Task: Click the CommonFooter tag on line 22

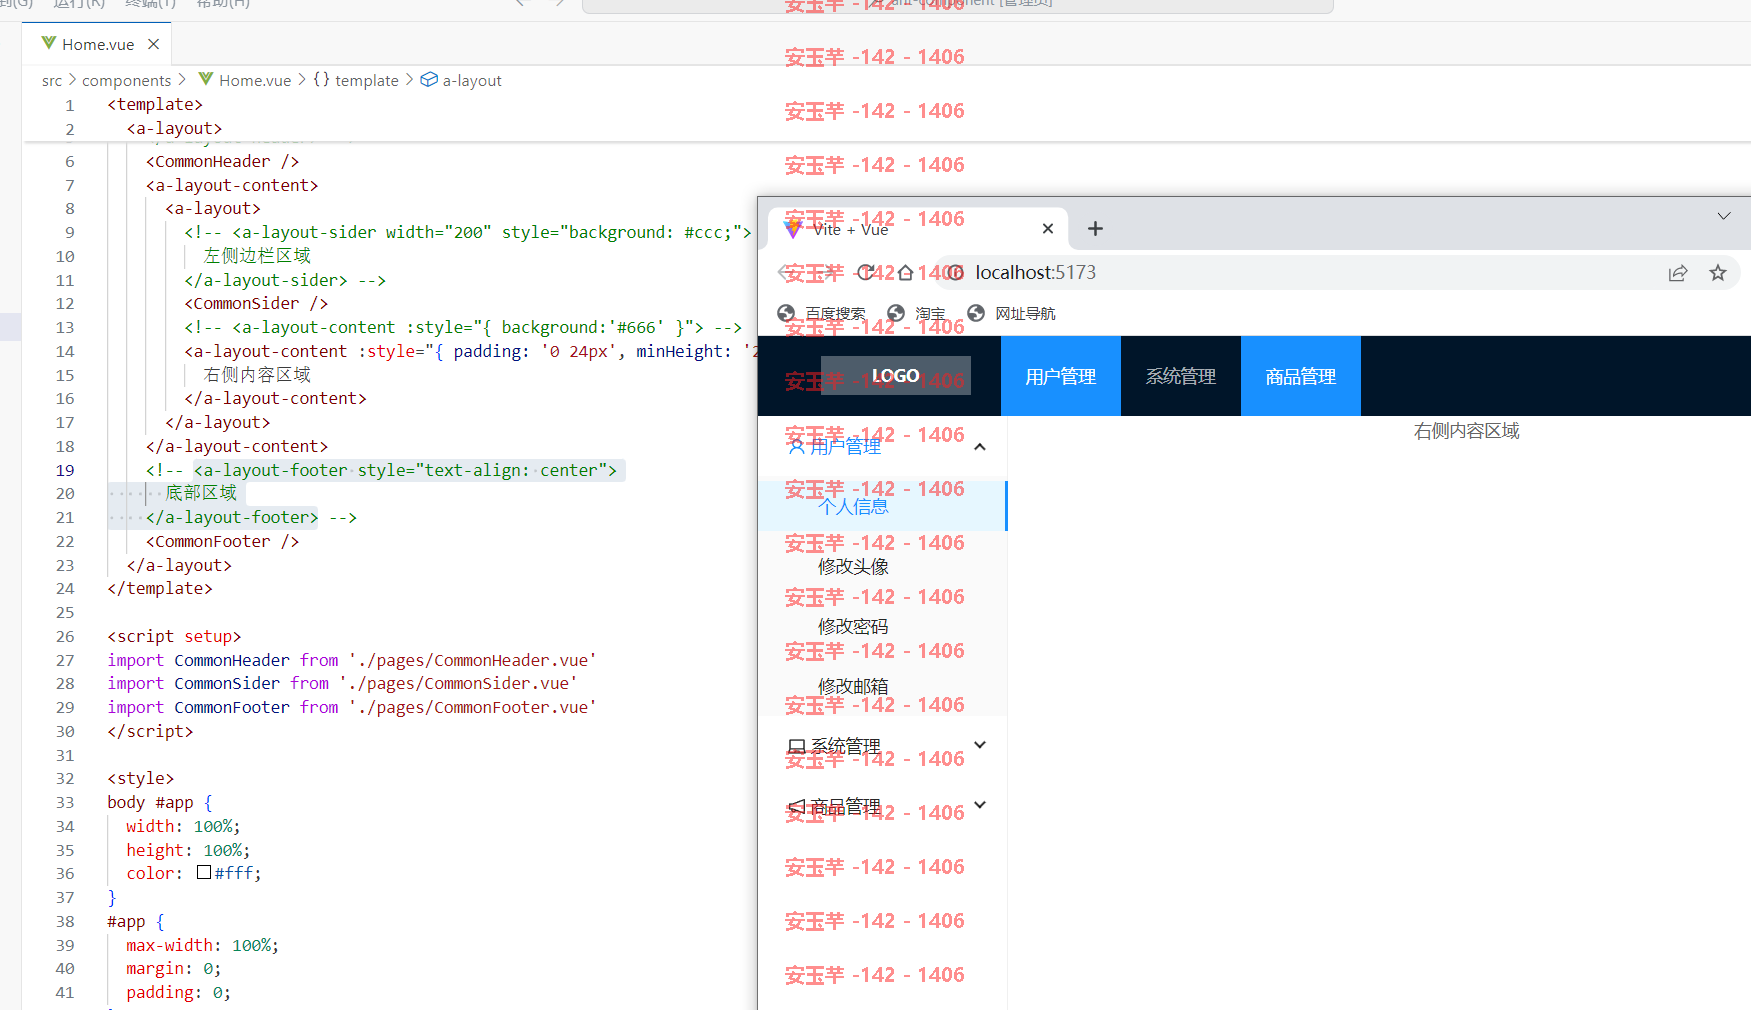Action: (222, 541)
